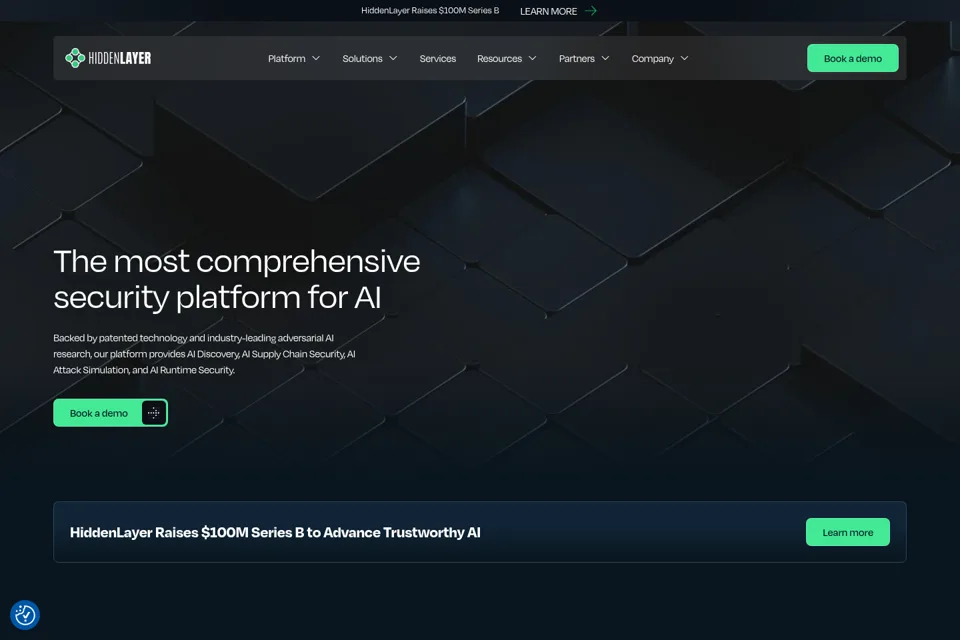960x640 pixels.
Task: Follow the LEARN MORE link in the top banner
Action: point(549,11)
